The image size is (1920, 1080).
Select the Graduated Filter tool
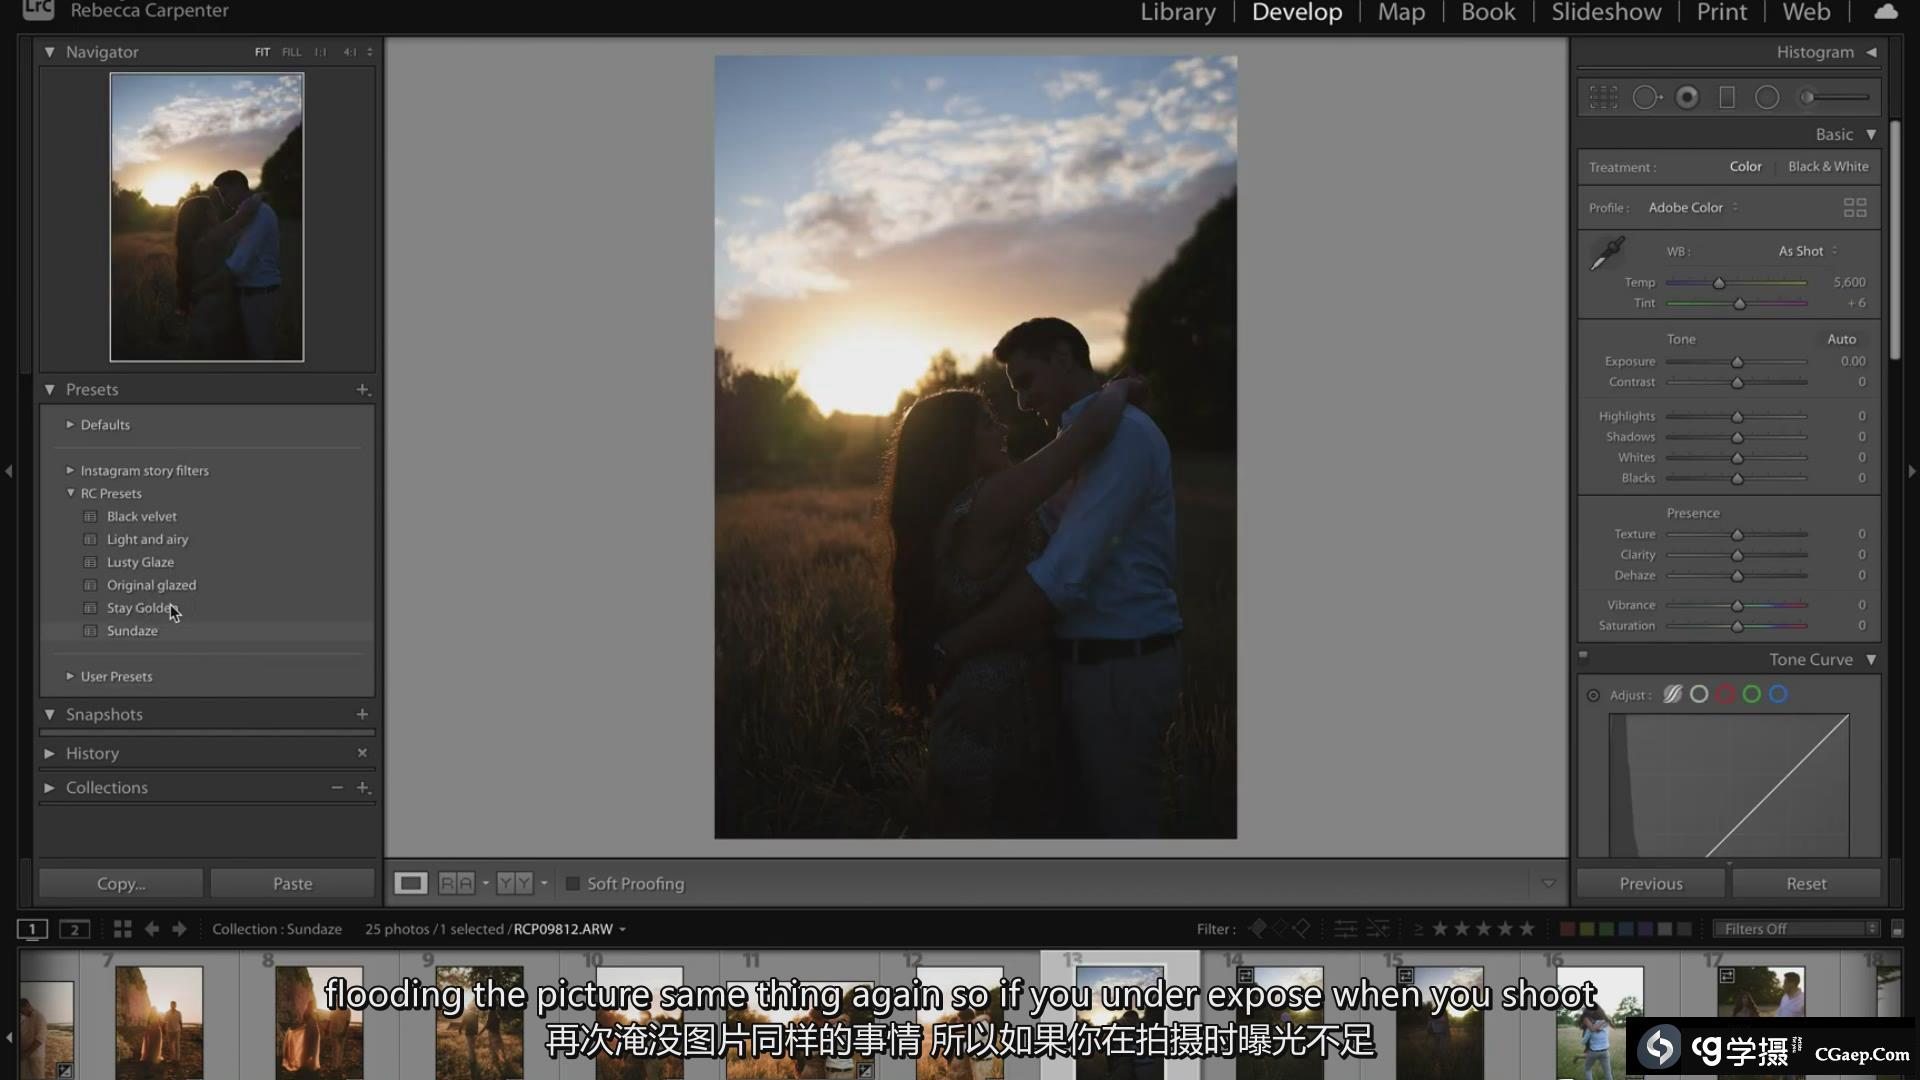point(1727,97)
